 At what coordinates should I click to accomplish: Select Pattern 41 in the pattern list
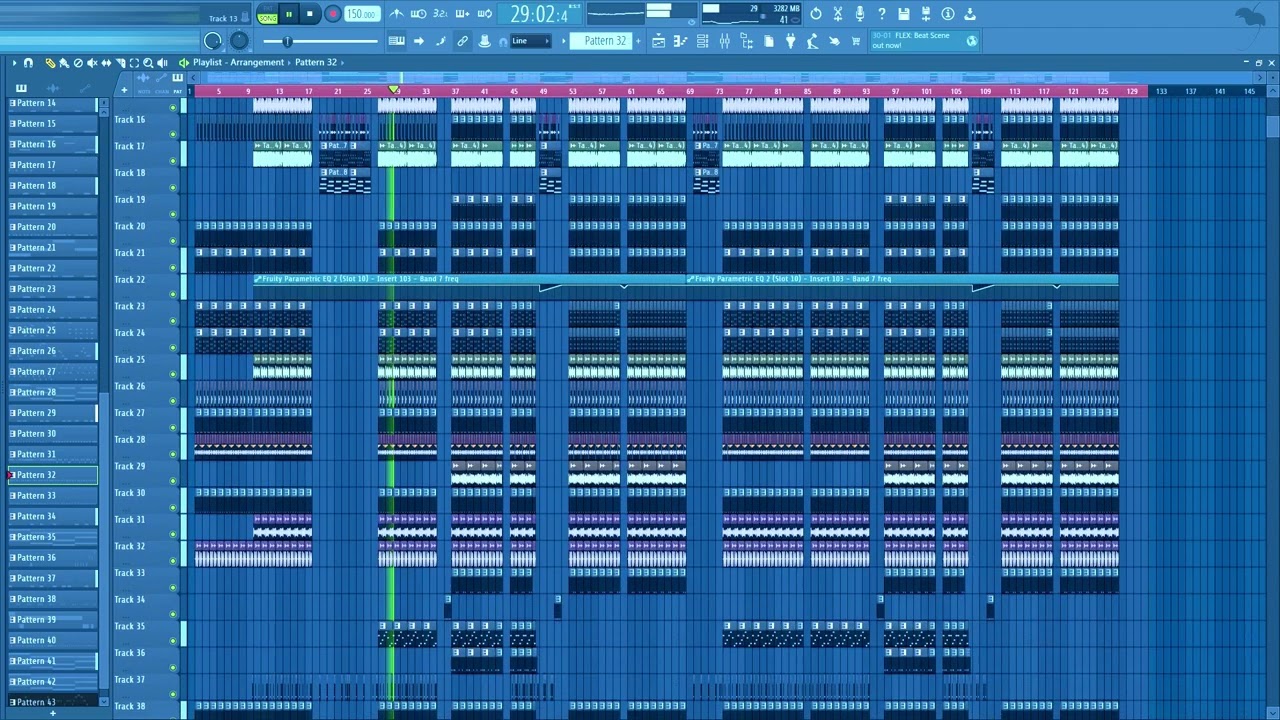52,661
